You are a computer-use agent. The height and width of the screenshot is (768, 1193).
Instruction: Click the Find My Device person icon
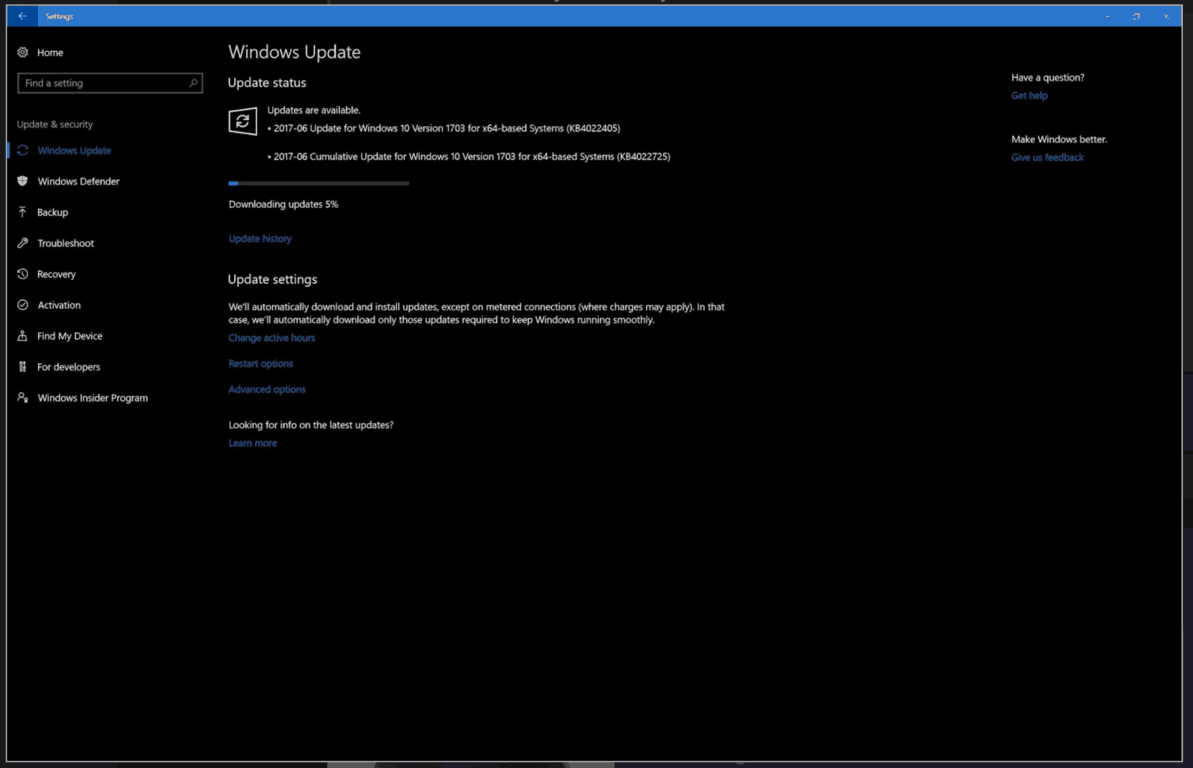(x=23, y=336)
